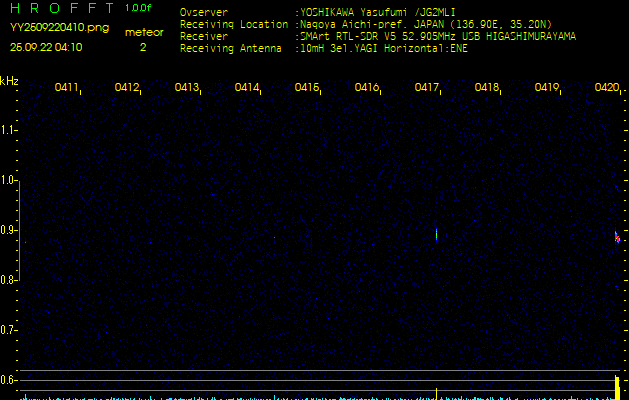
Task: Click the meteor echo near 0417
Action: (436, 234)
